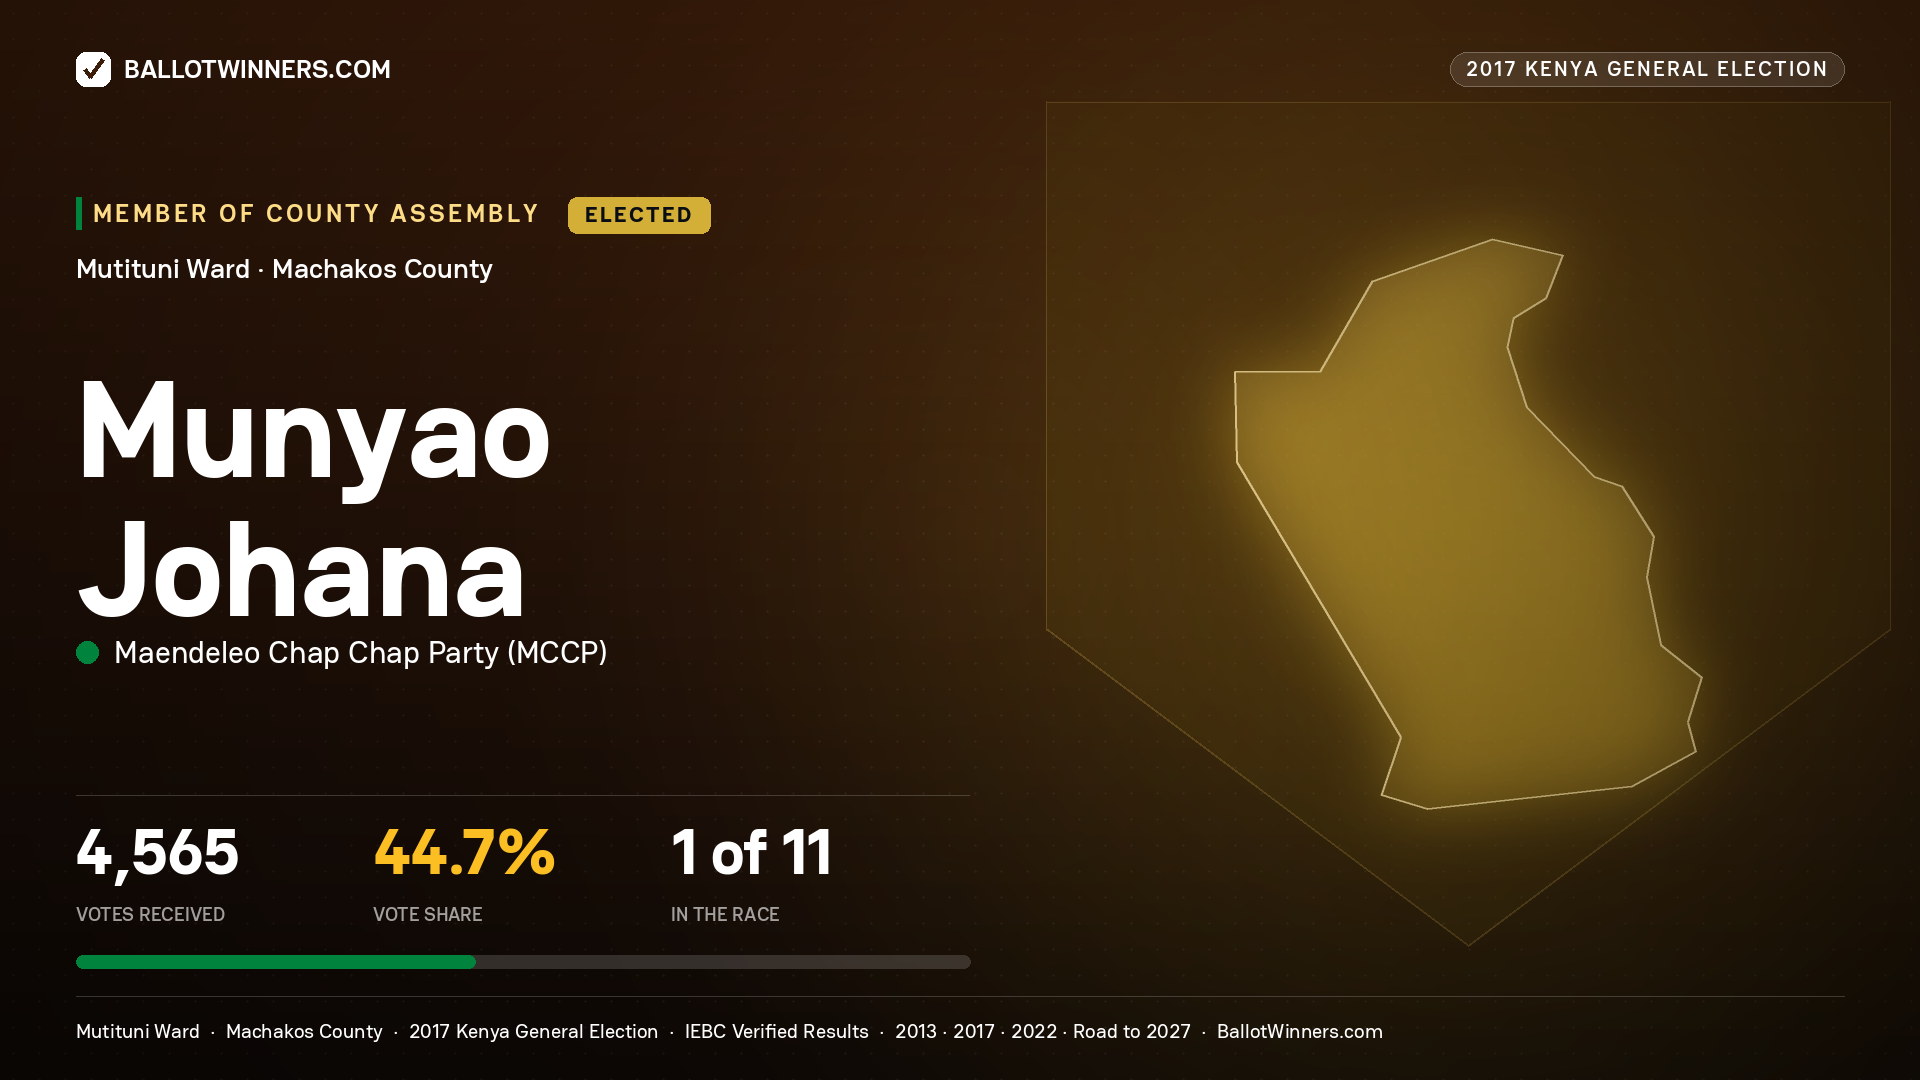
Task: Click Machakos County in the footer
Action: (304, 1031)
